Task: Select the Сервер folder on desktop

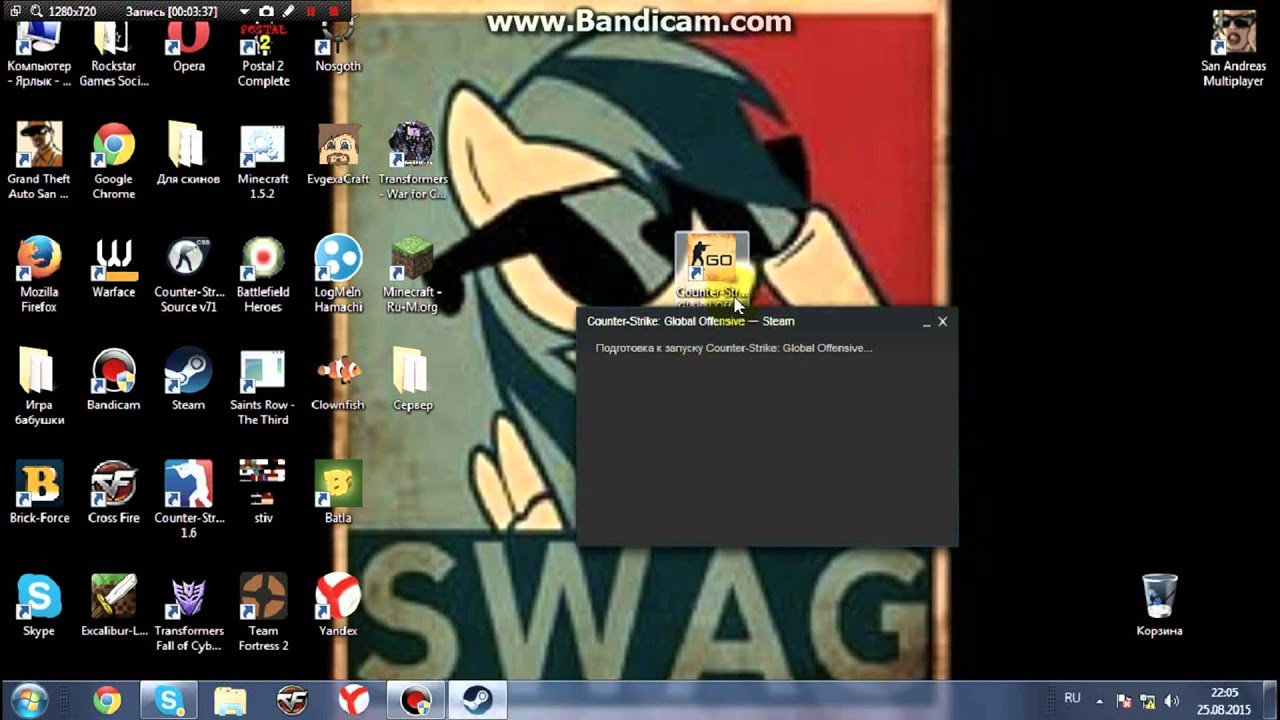Action: point(412,380)
